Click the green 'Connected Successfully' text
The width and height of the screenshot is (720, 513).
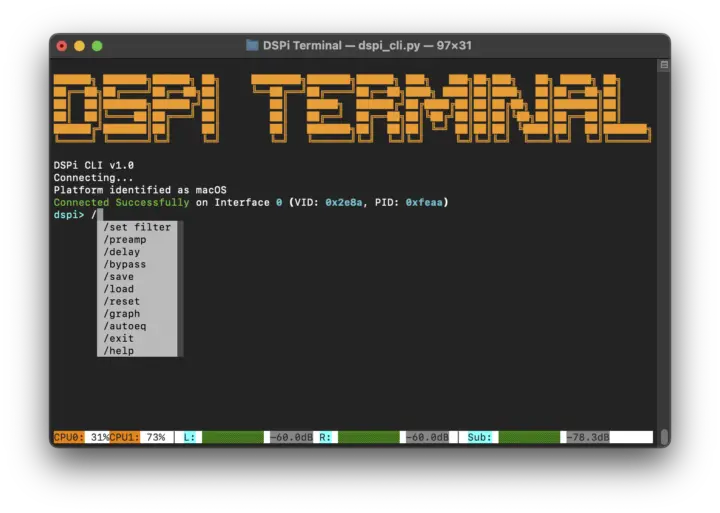pyautogui.click(x=121, y=203)
